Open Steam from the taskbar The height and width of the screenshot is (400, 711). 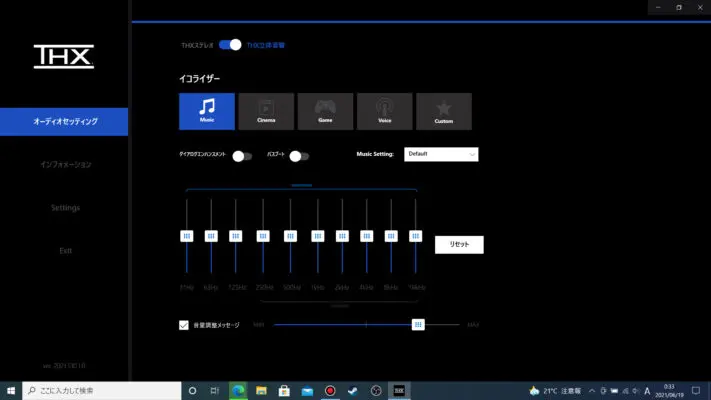(353, 390)
